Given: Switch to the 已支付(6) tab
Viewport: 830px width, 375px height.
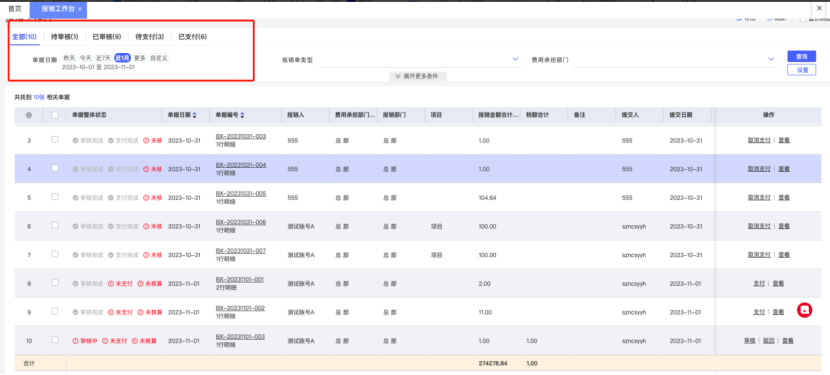Looking at the screenshot, I should (193, 37).
